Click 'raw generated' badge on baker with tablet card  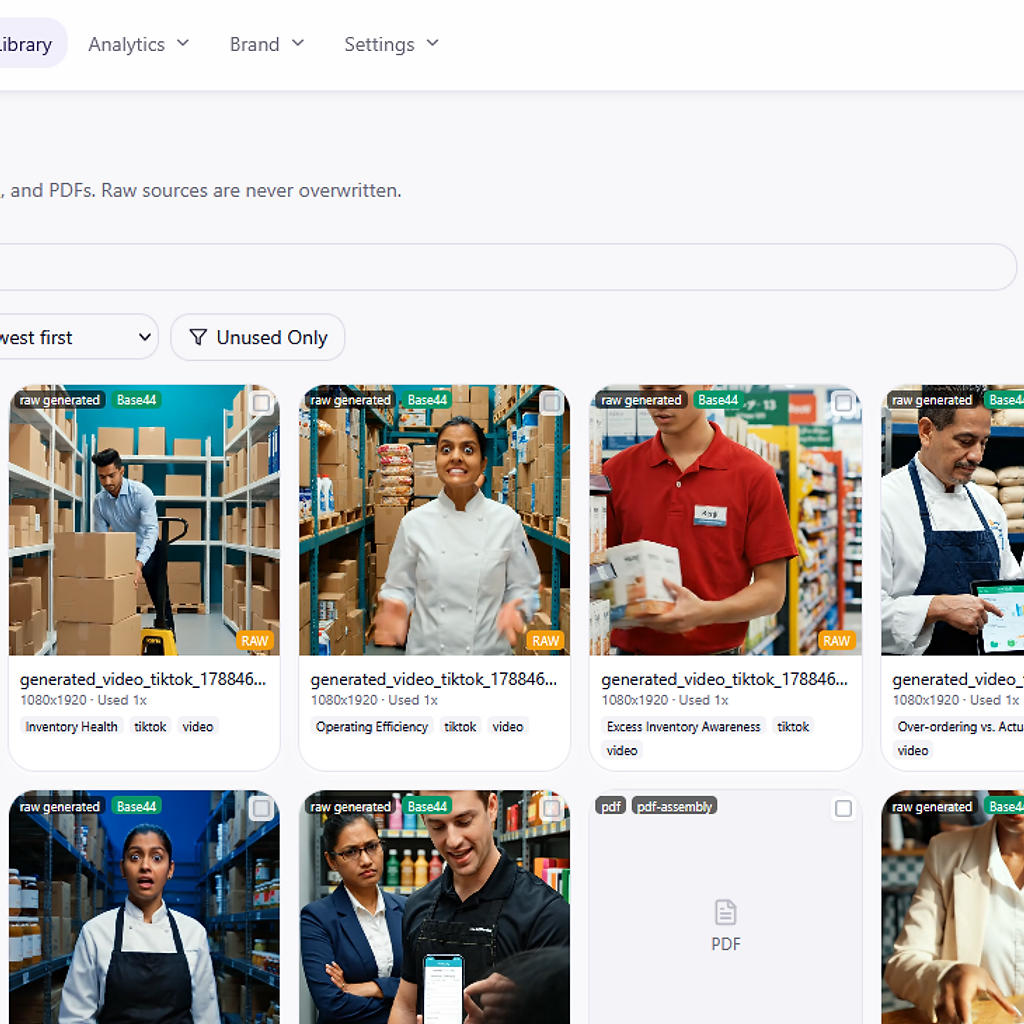[933, 400]
